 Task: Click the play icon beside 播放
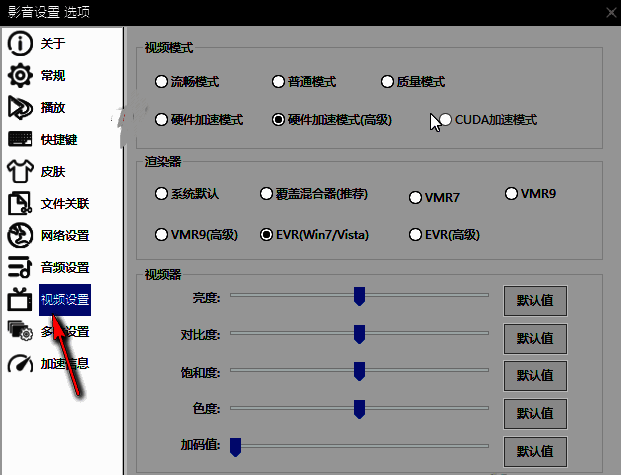[20, 108]
